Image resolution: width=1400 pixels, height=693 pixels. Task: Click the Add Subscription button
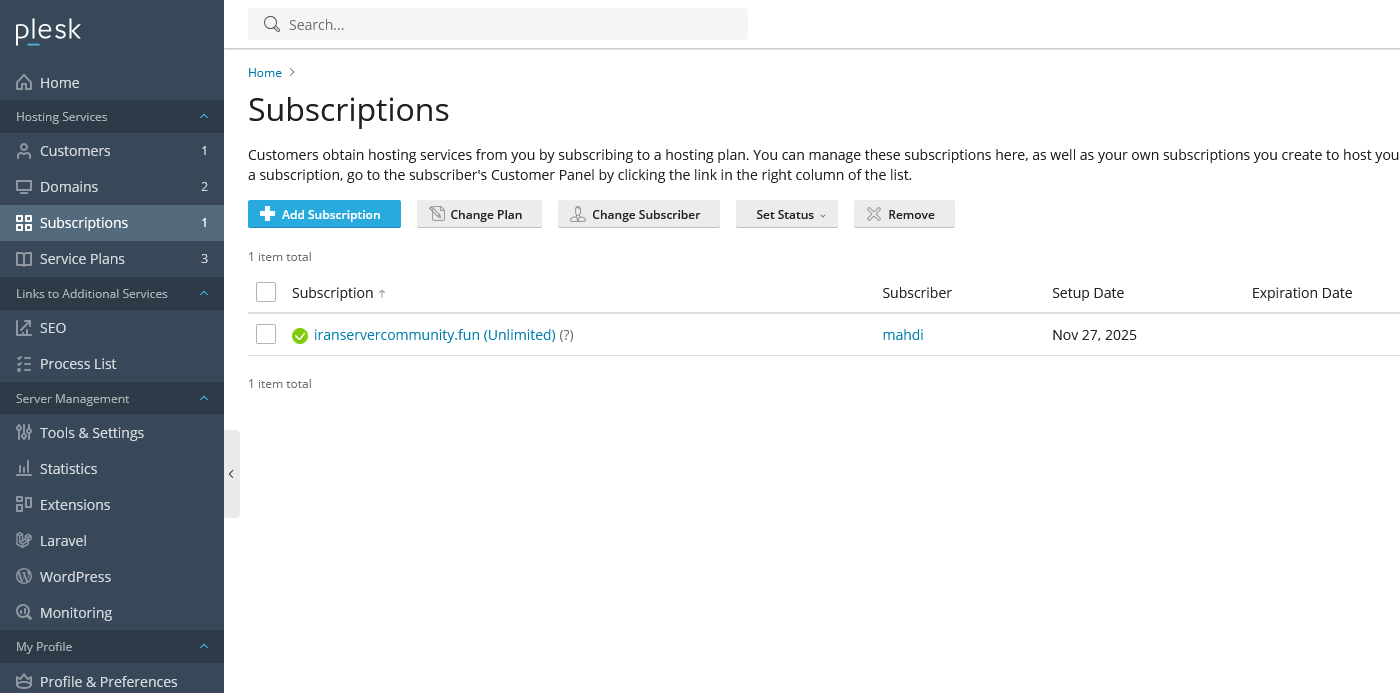(324, 214)
